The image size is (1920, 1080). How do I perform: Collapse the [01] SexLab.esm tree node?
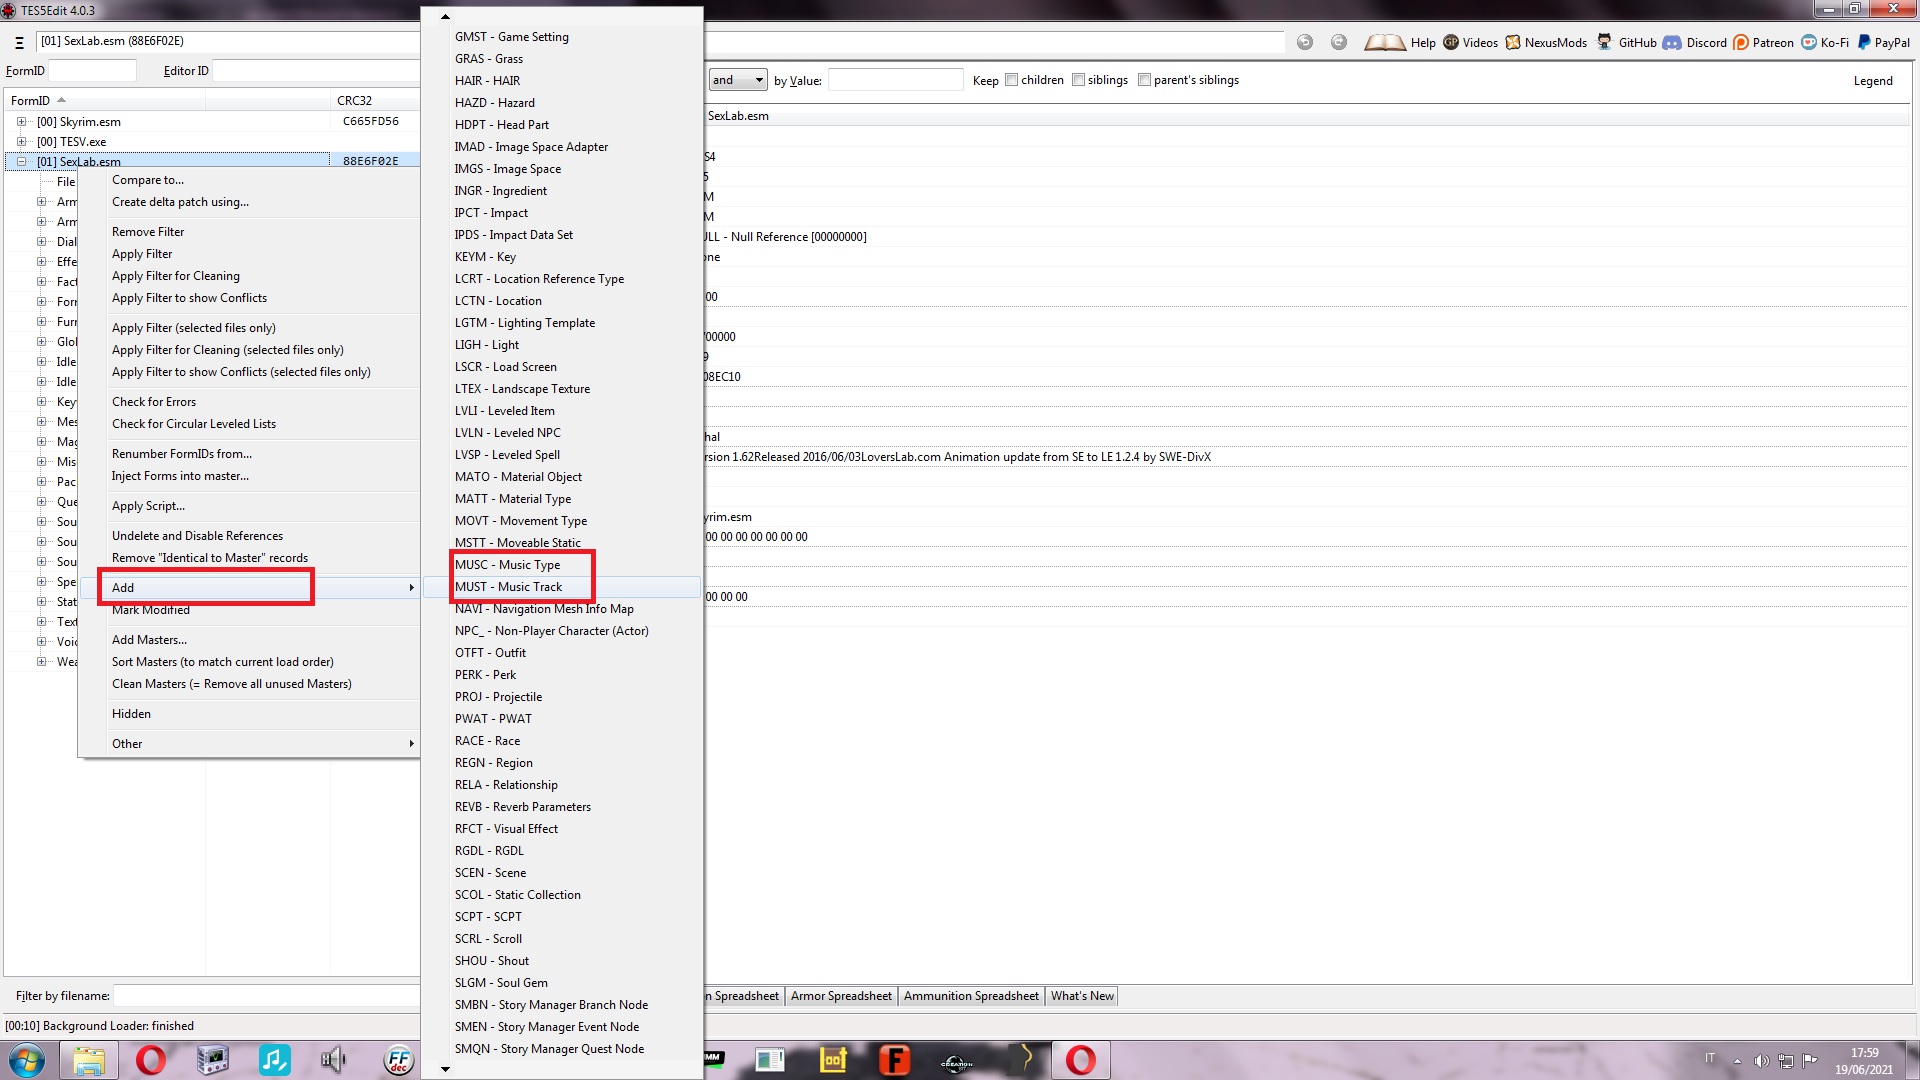point(21,161)
